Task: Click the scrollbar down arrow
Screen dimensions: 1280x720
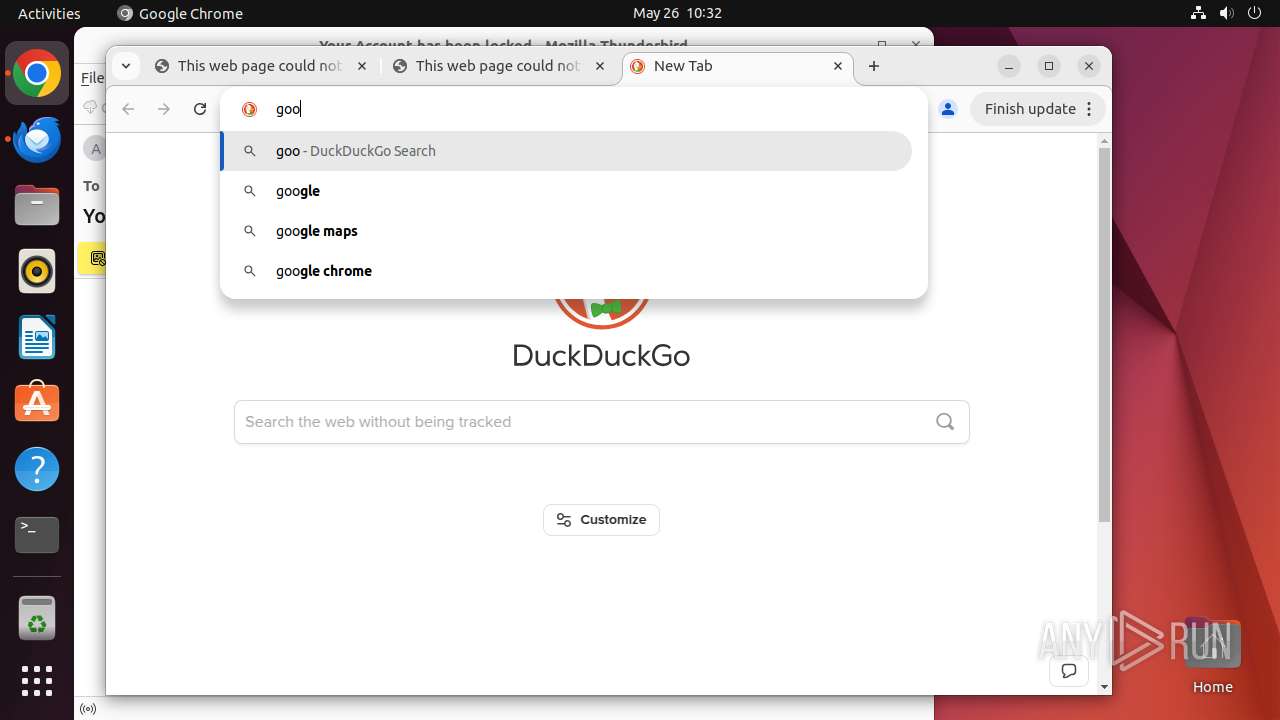Action: coord(1104,687)
